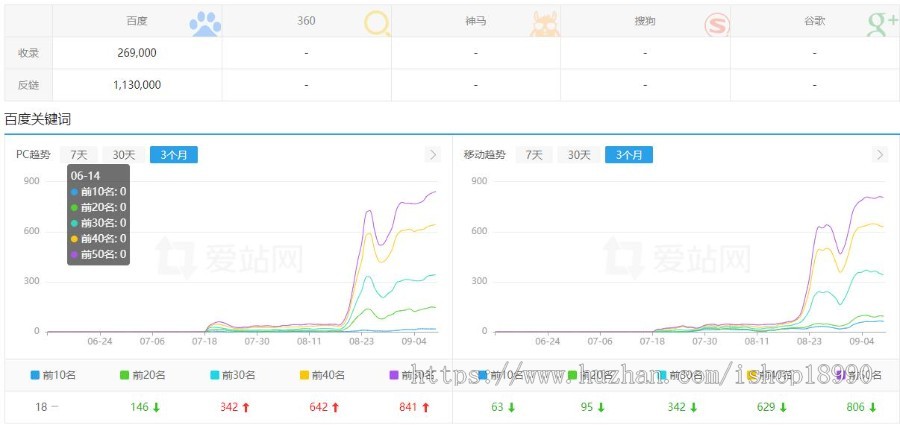The height and width of the screenshot is (425, 900).
Task: Click the green 前20名 swatch in the PC legend
Action: point(125,376)
